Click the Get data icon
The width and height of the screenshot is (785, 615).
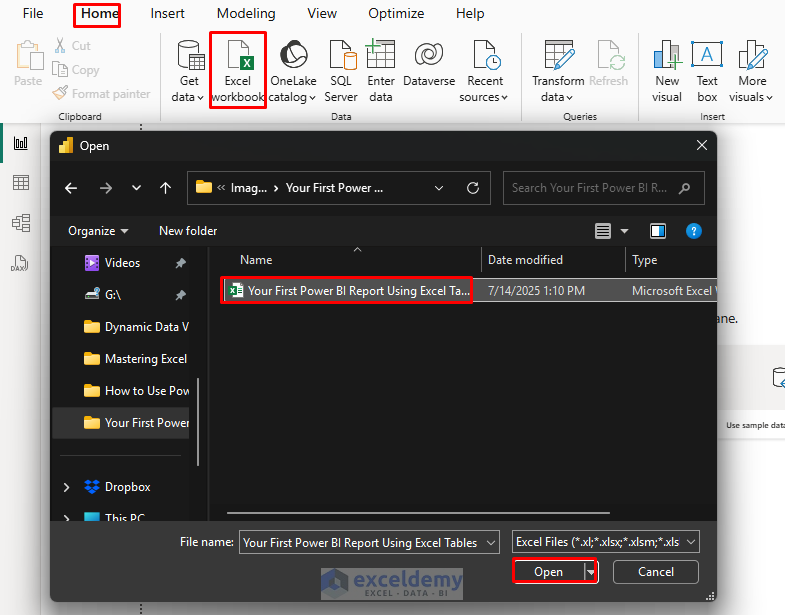190,55
